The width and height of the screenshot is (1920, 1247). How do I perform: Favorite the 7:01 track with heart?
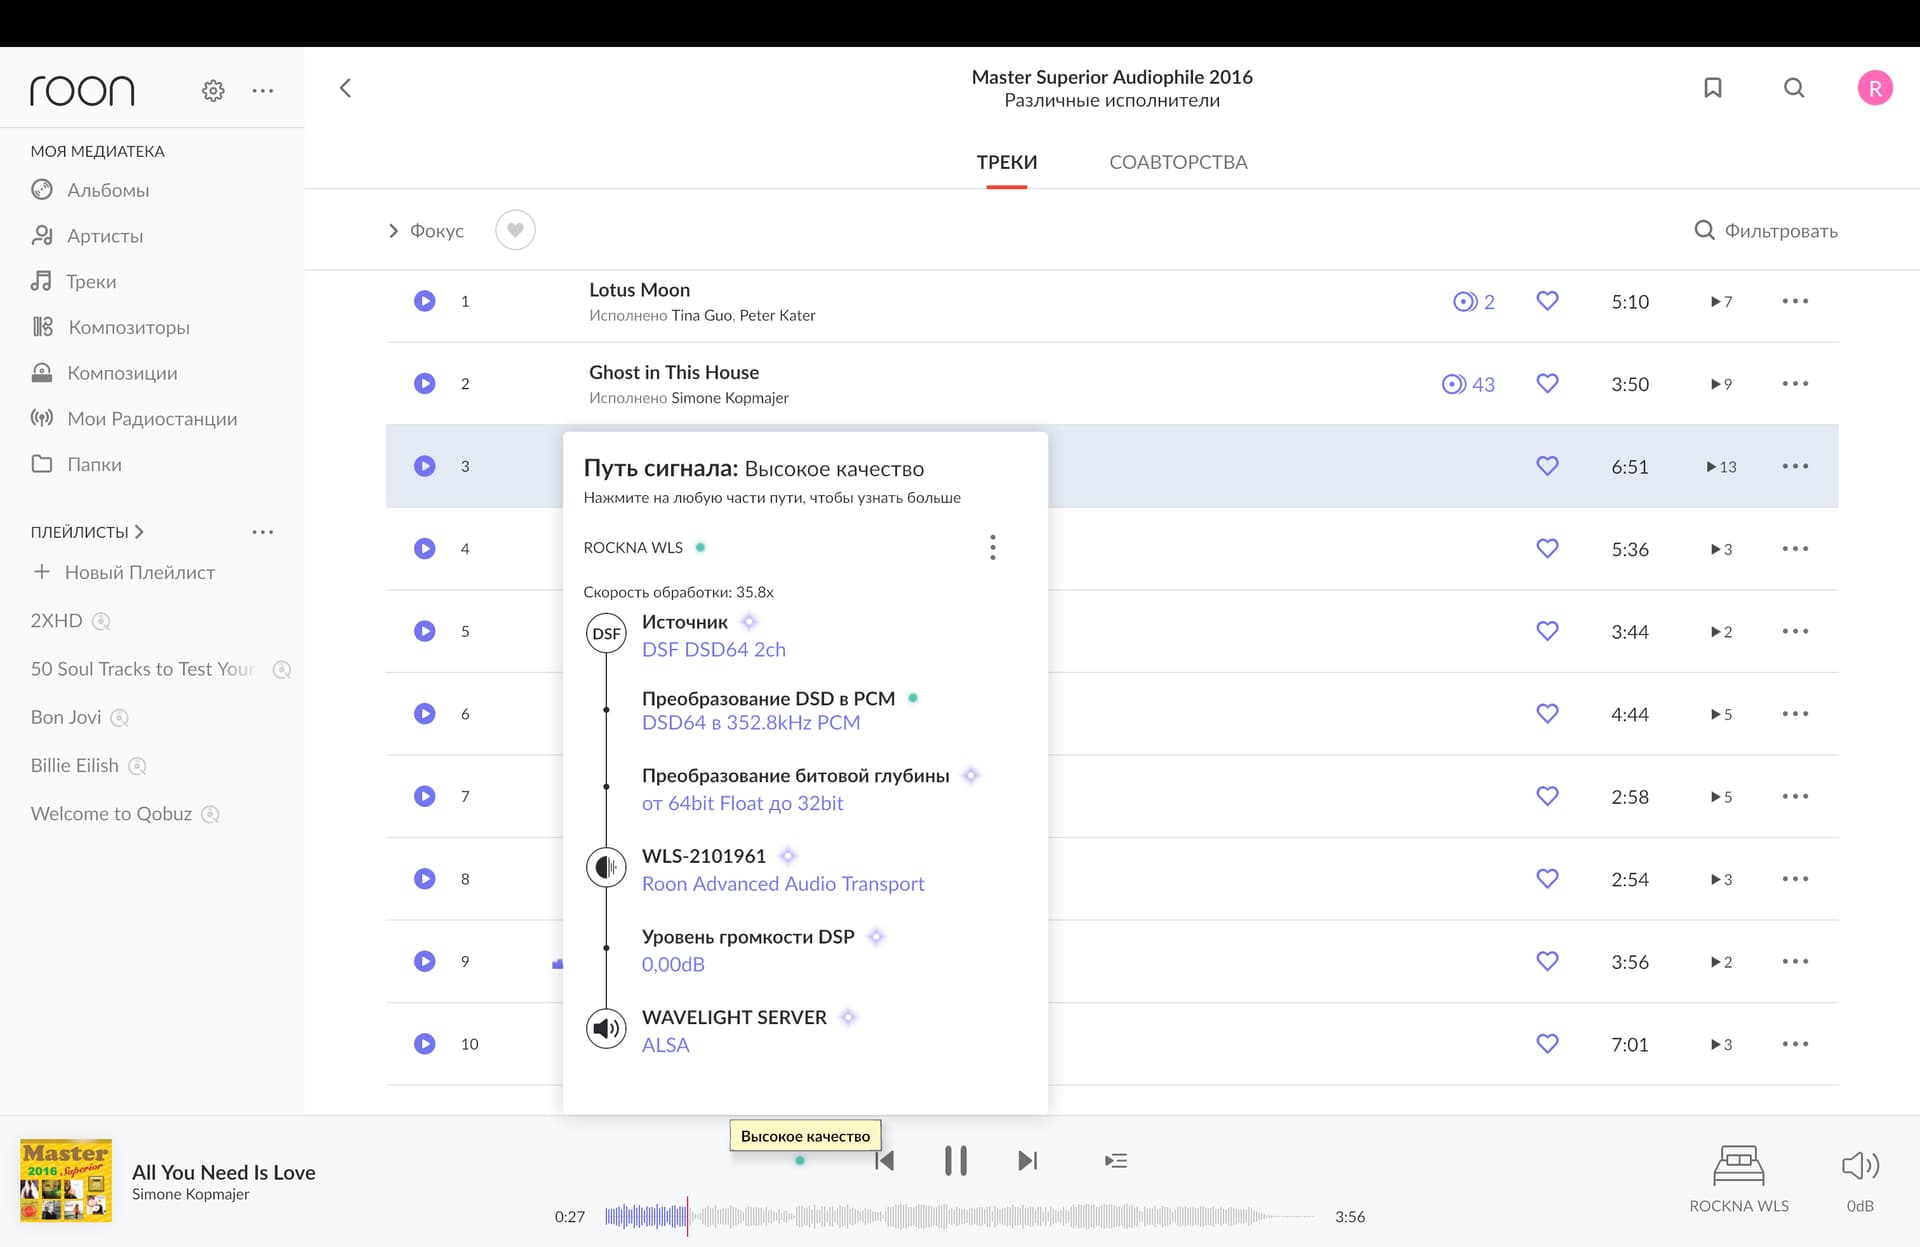click(1547, 1044)
